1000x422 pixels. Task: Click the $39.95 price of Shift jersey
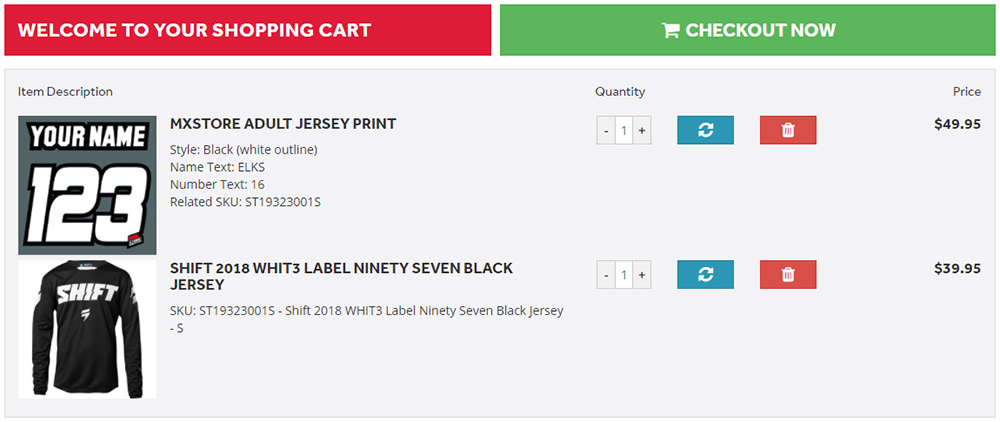[x=957, y=268]
